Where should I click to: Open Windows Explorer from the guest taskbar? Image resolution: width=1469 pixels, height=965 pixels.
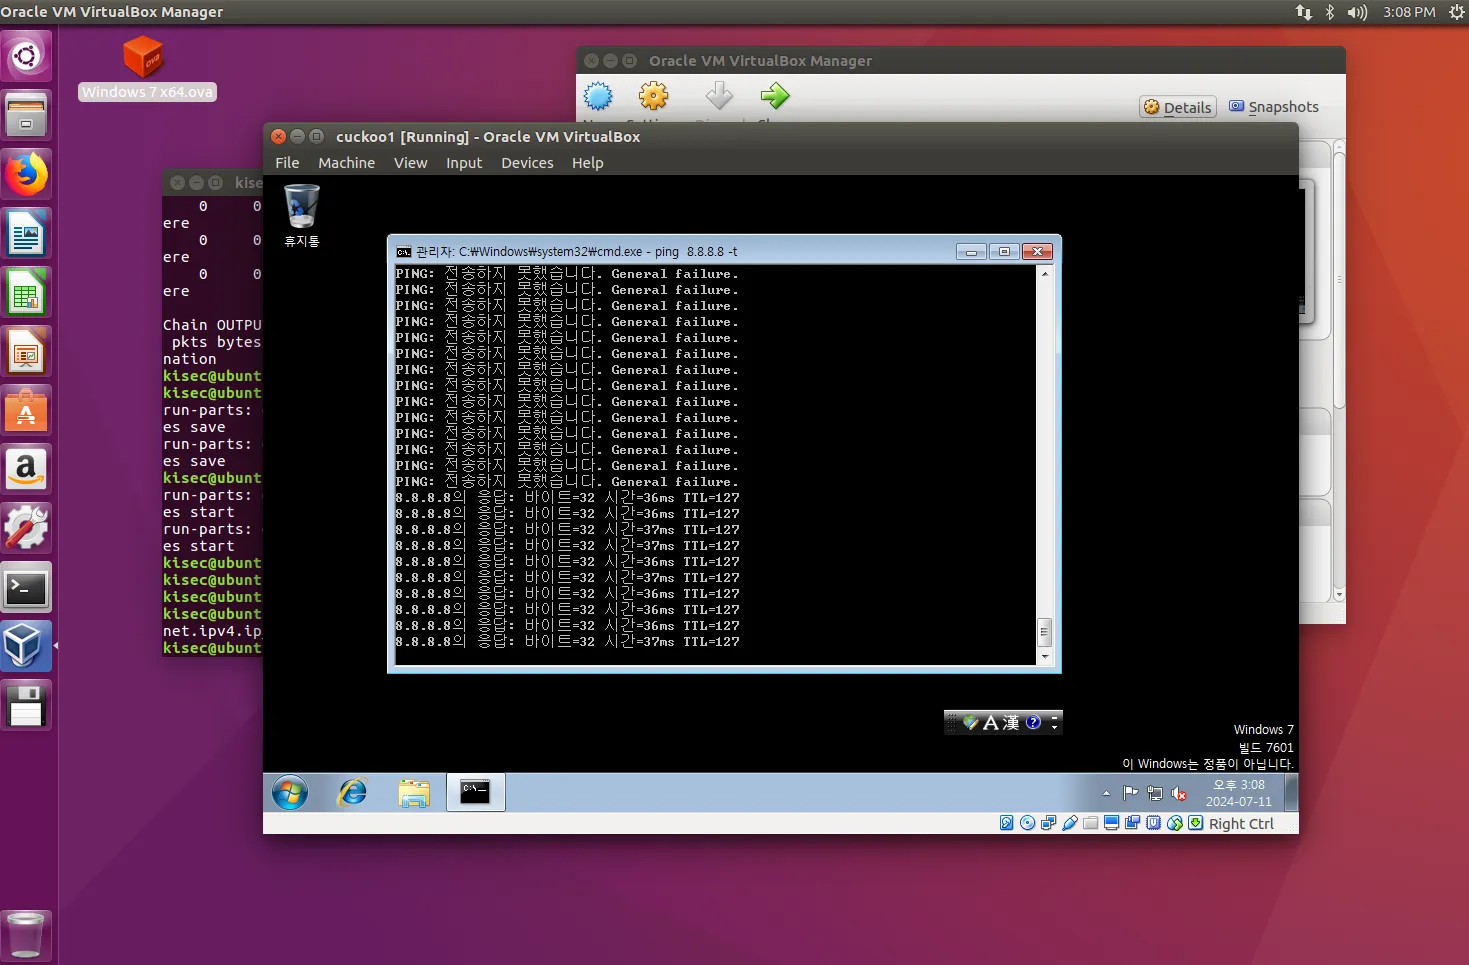[x=413, y=793]
